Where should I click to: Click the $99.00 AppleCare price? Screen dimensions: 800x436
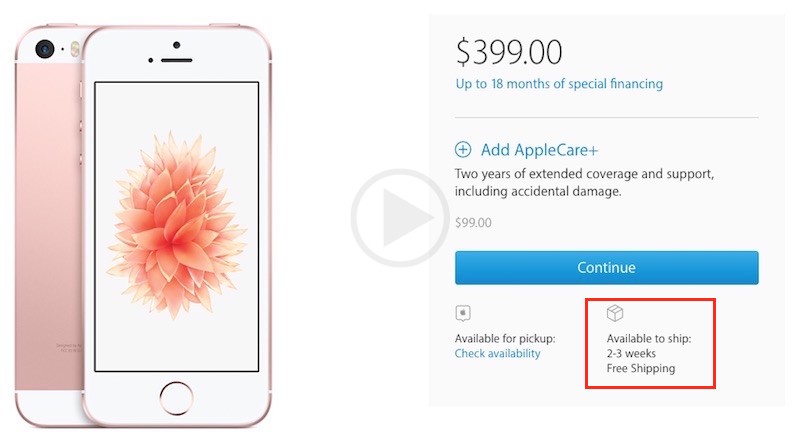tap(473, 222)
